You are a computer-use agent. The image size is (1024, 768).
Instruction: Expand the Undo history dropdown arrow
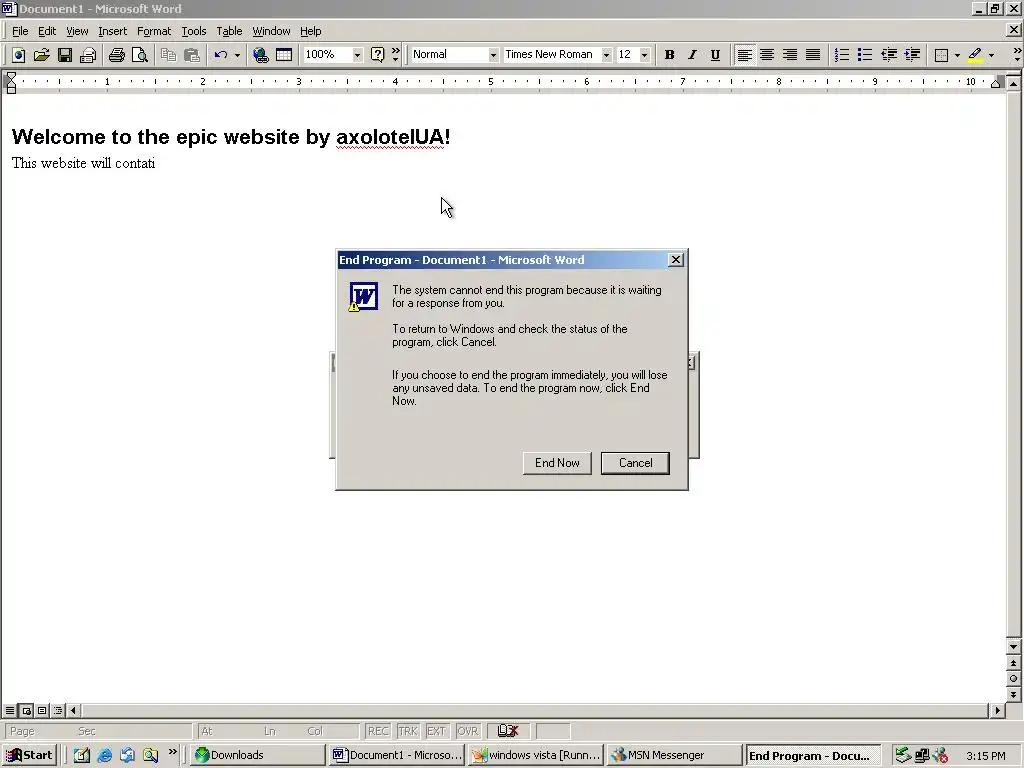(237, 55)
